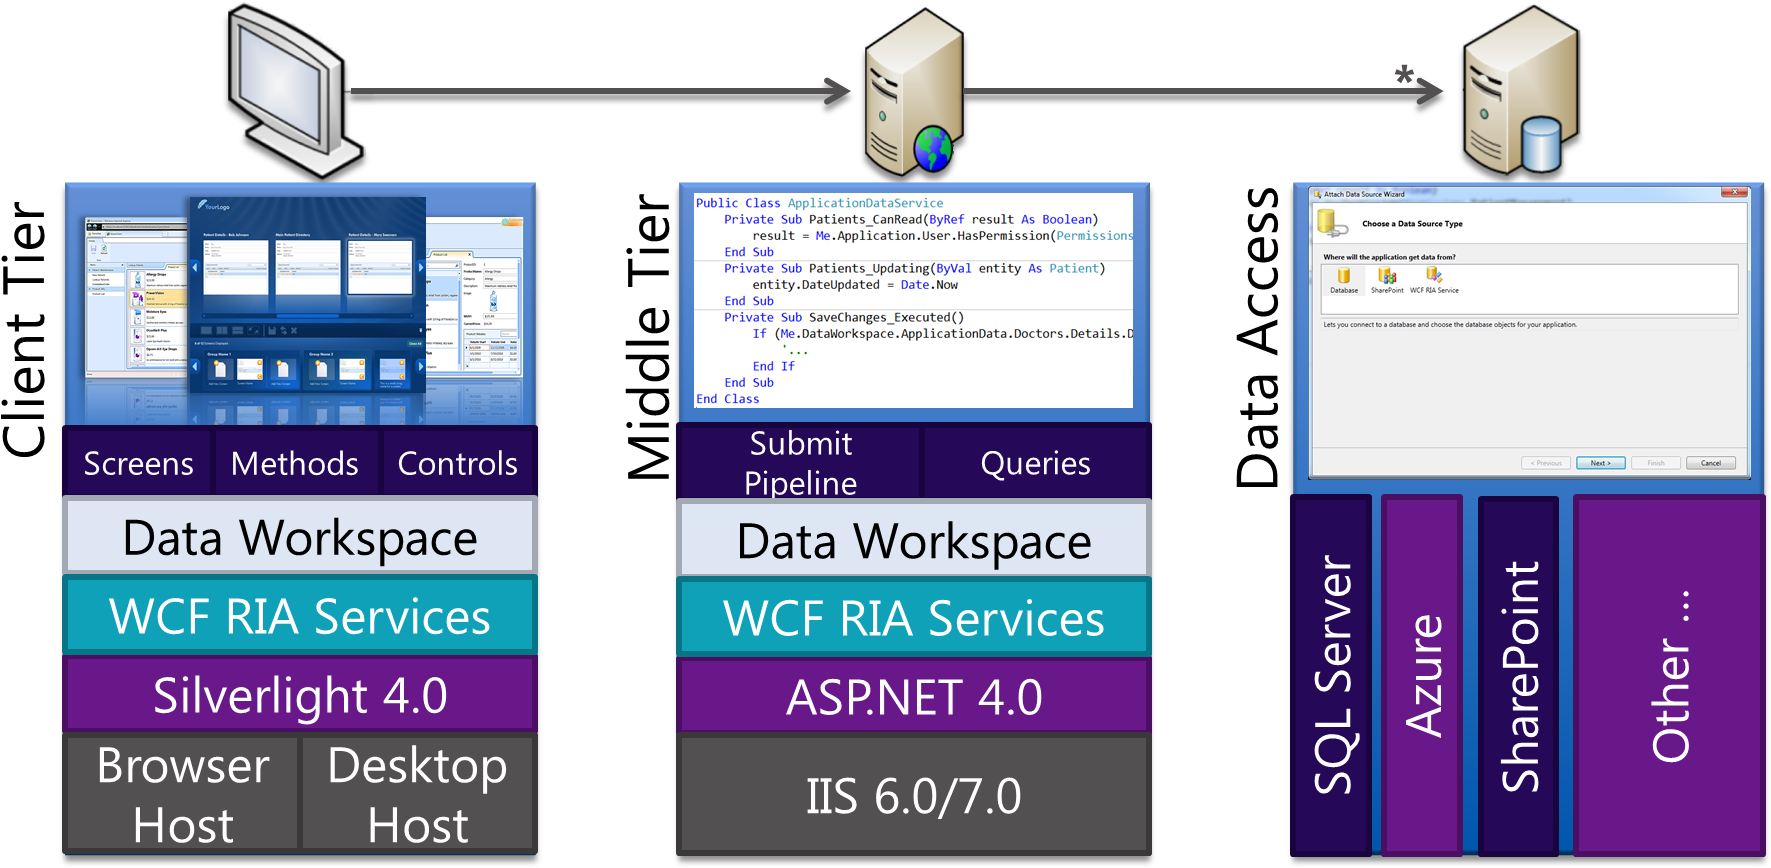Viewport: 1771px width, 868px height.
Task: Click the 'Private Sub Patients_CanRead' code line
Action: point(911,219)
